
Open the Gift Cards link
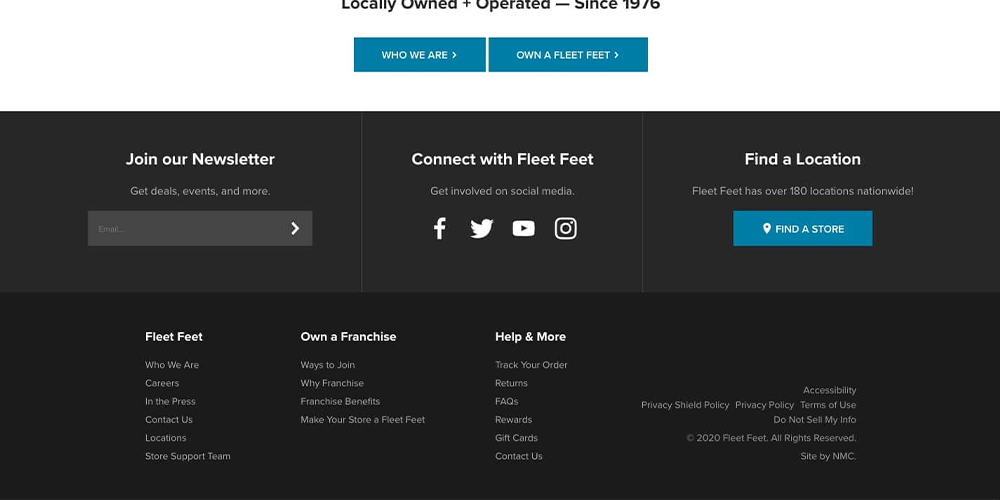(x=517, y=438)
